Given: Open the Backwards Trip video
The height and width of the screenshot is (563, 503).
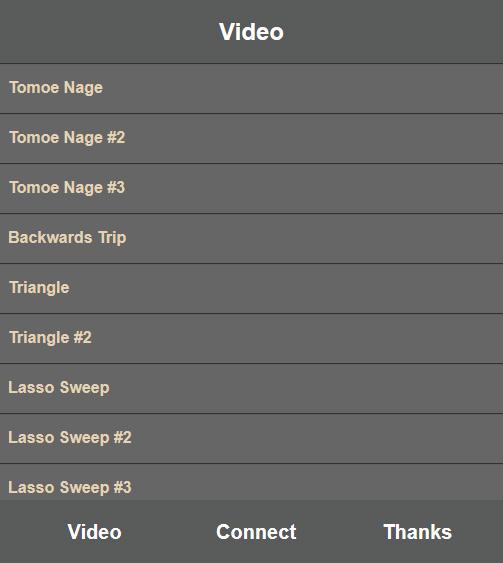Looking at the screenshot, I should pyautogui.click(x=251, y=238).
